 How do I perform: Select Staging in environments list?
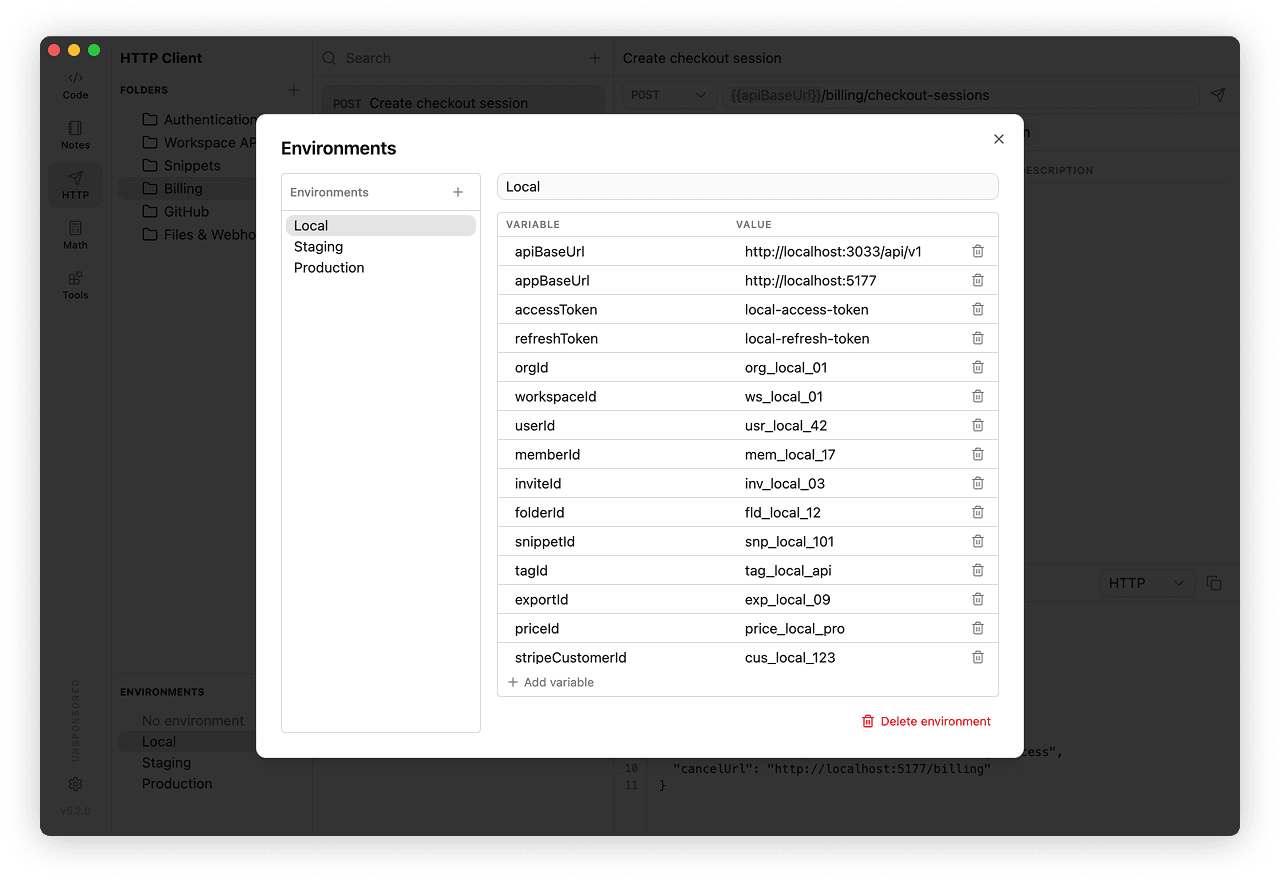pyautogui.click(x=318, y=247)
